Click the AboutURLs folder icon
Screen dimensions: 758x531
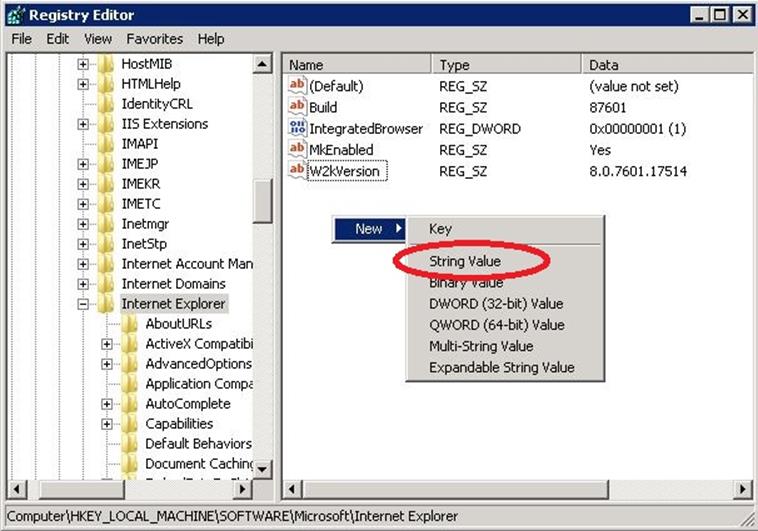pyautogui.click(x=130, y=324)
